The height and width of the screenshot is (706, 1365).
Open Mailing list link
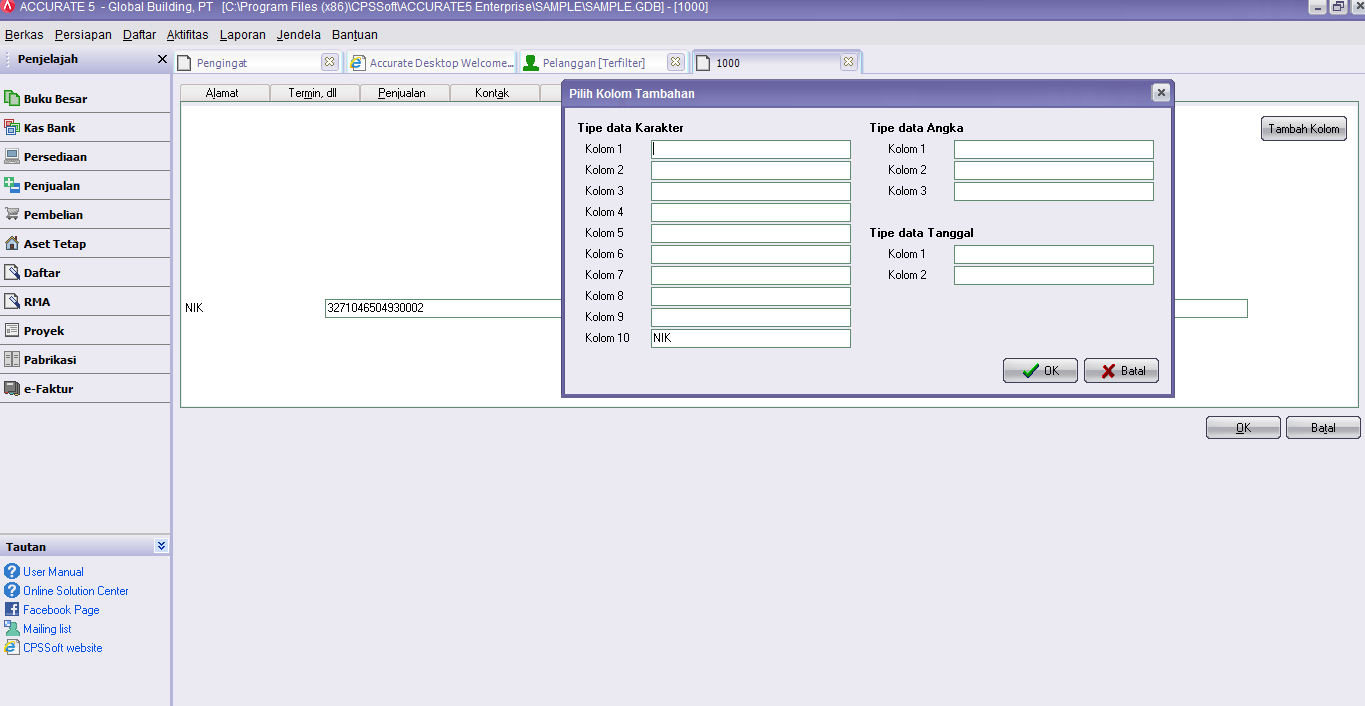(47, 629)
